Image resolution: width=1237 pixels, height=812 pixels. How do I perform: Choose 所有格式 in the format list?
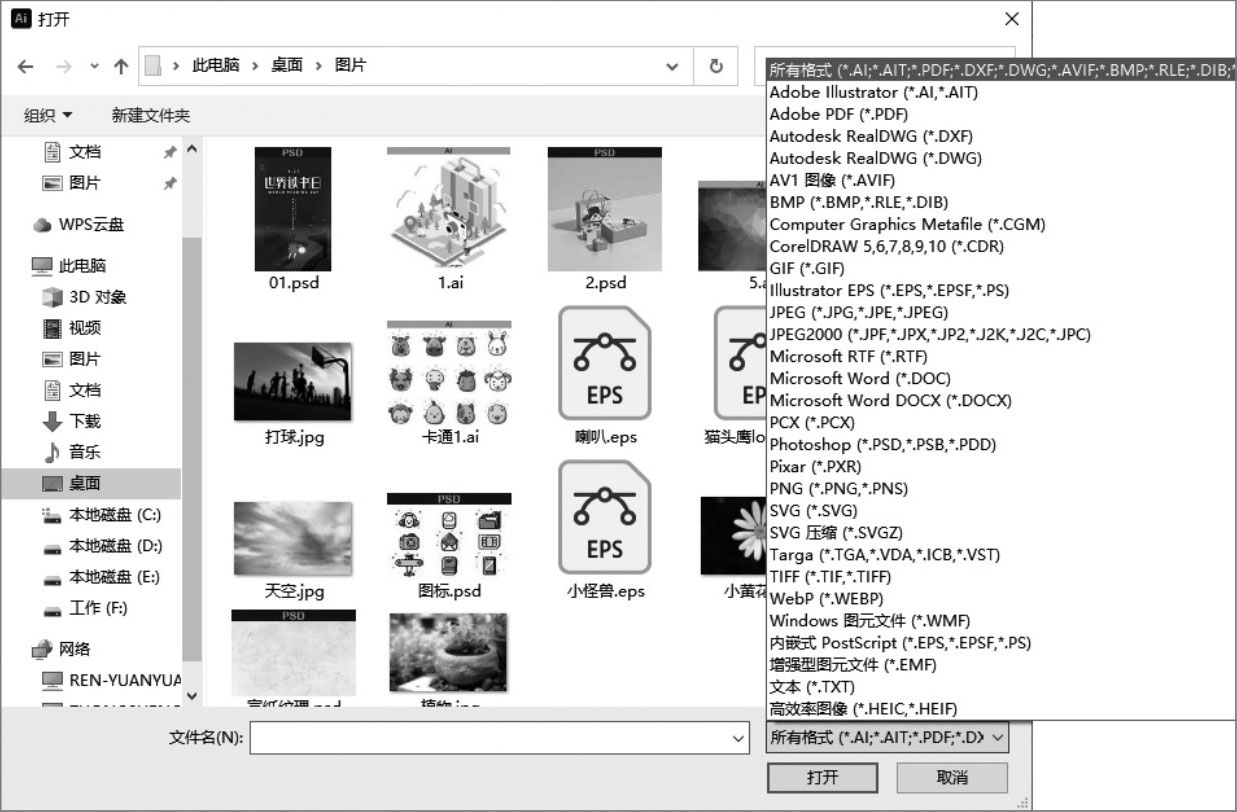[1001, 70]
